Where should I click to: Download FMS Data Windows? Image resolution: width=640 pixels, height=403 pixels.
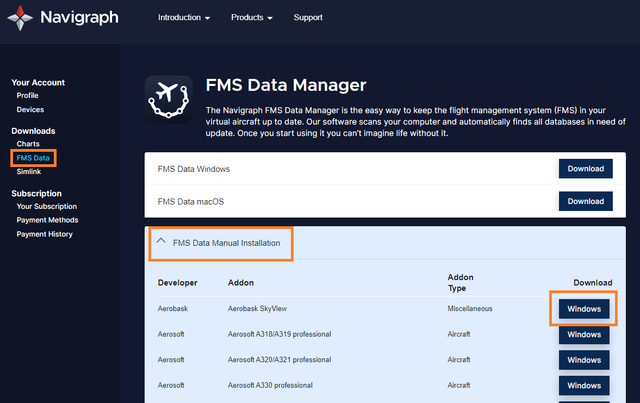point(585,169)
